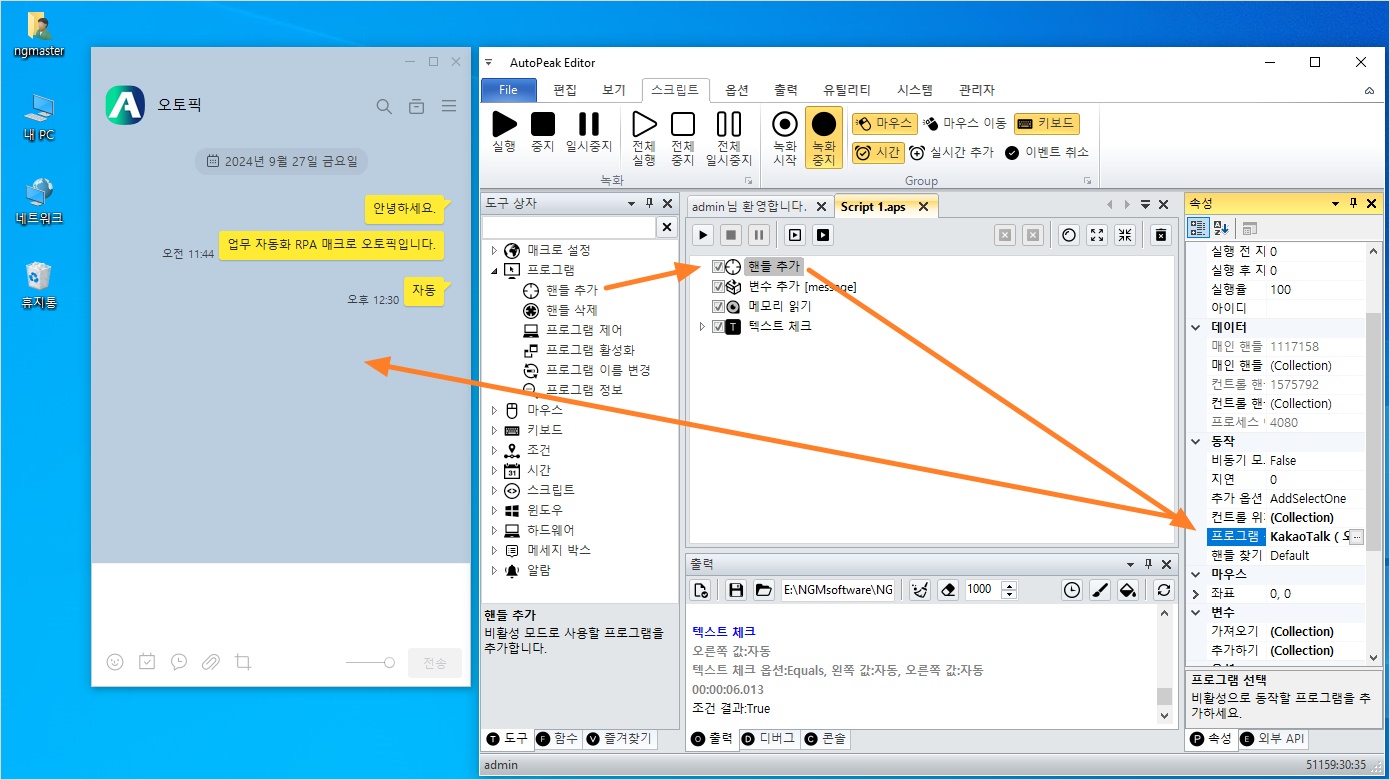Viewport: 1390px width, 780px height.
Task: Click the capture crop icon in KakaoTalk
Action: point(242,662)
